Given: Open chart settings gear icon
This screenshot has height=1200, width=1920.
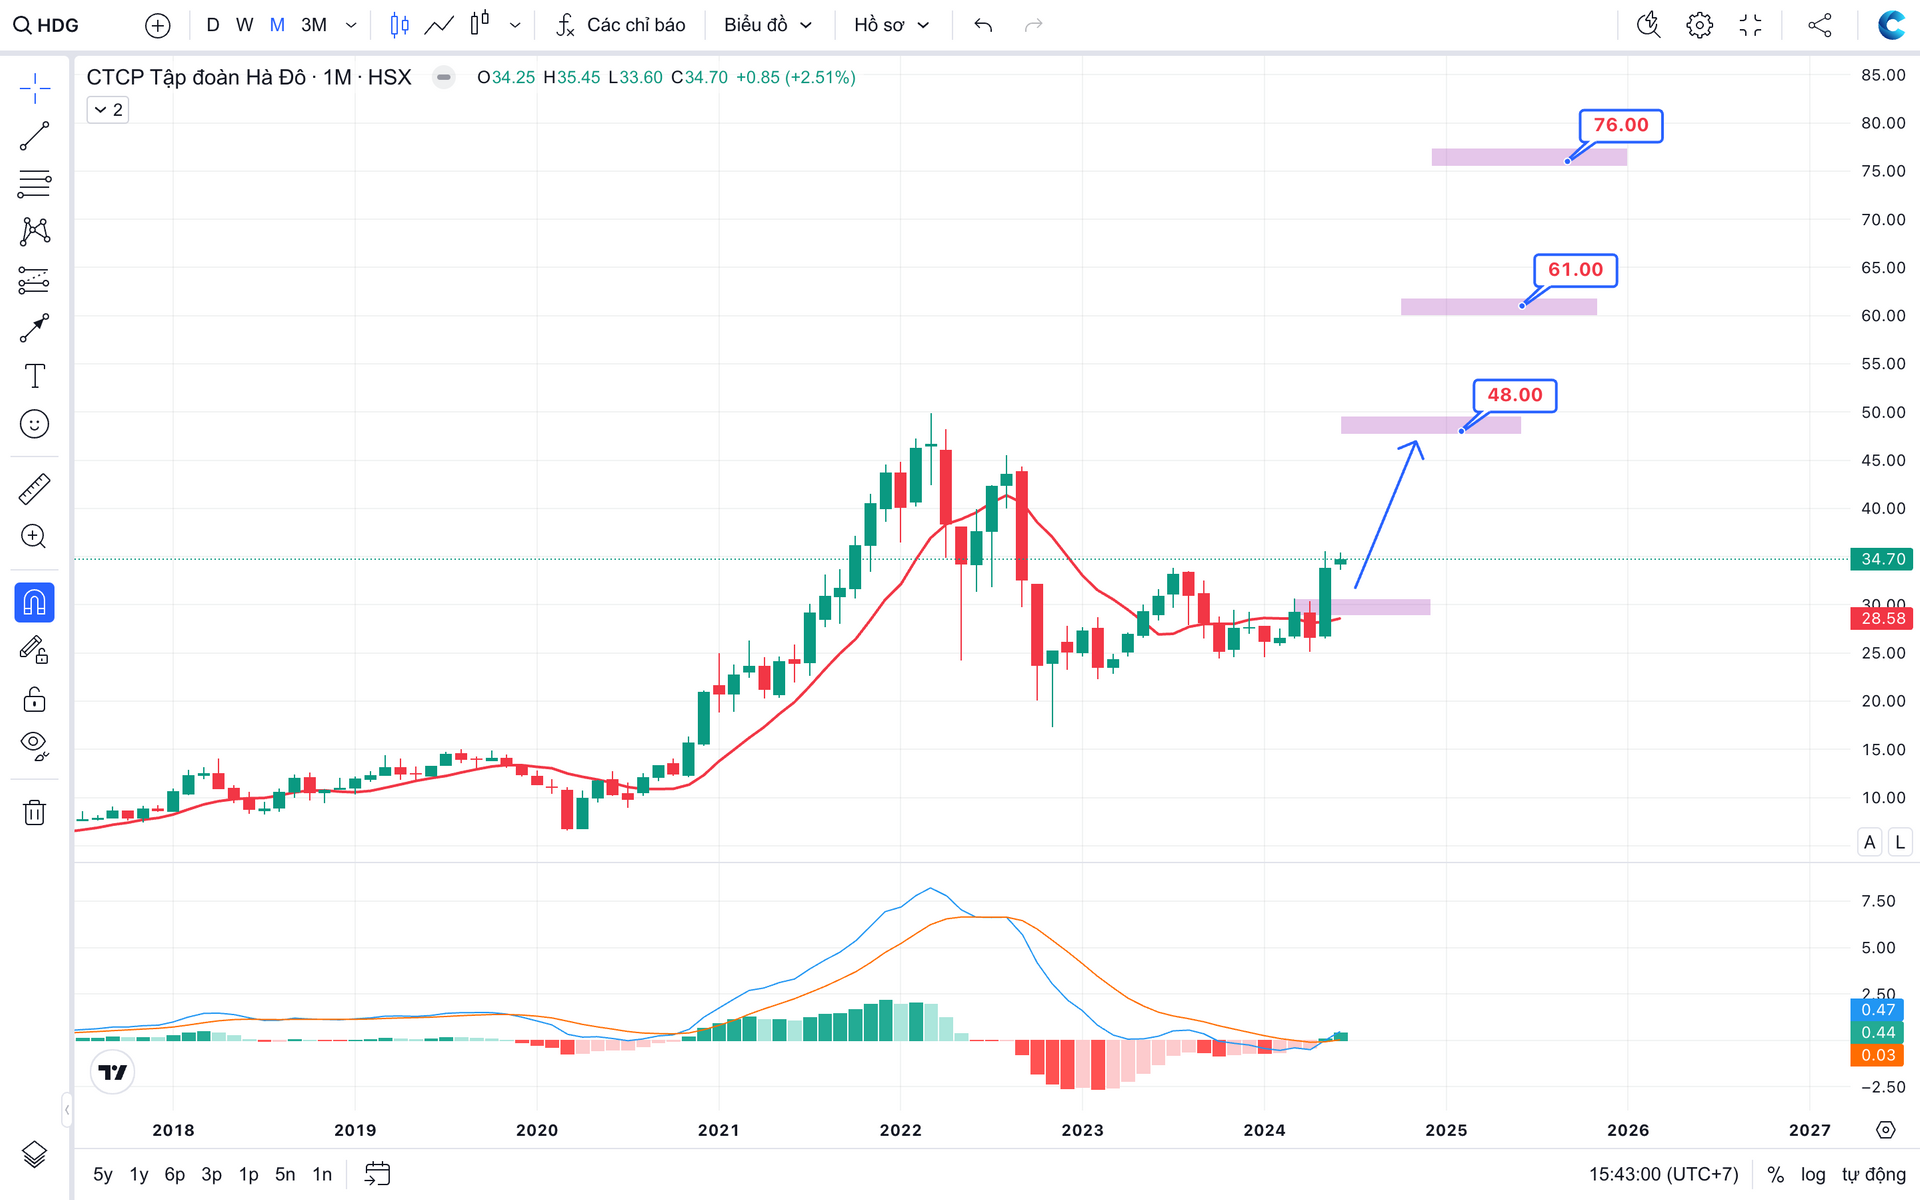Looking at the screenshot, I should [1700, 25].
